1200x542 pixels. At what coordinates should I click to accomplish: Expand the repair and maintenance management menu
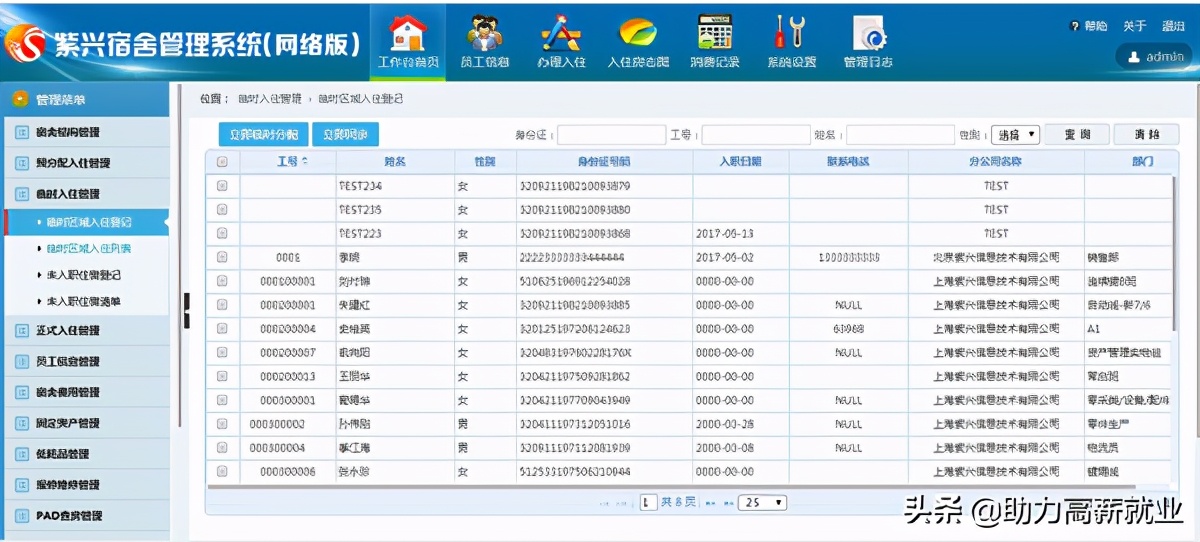click(85, 485)
